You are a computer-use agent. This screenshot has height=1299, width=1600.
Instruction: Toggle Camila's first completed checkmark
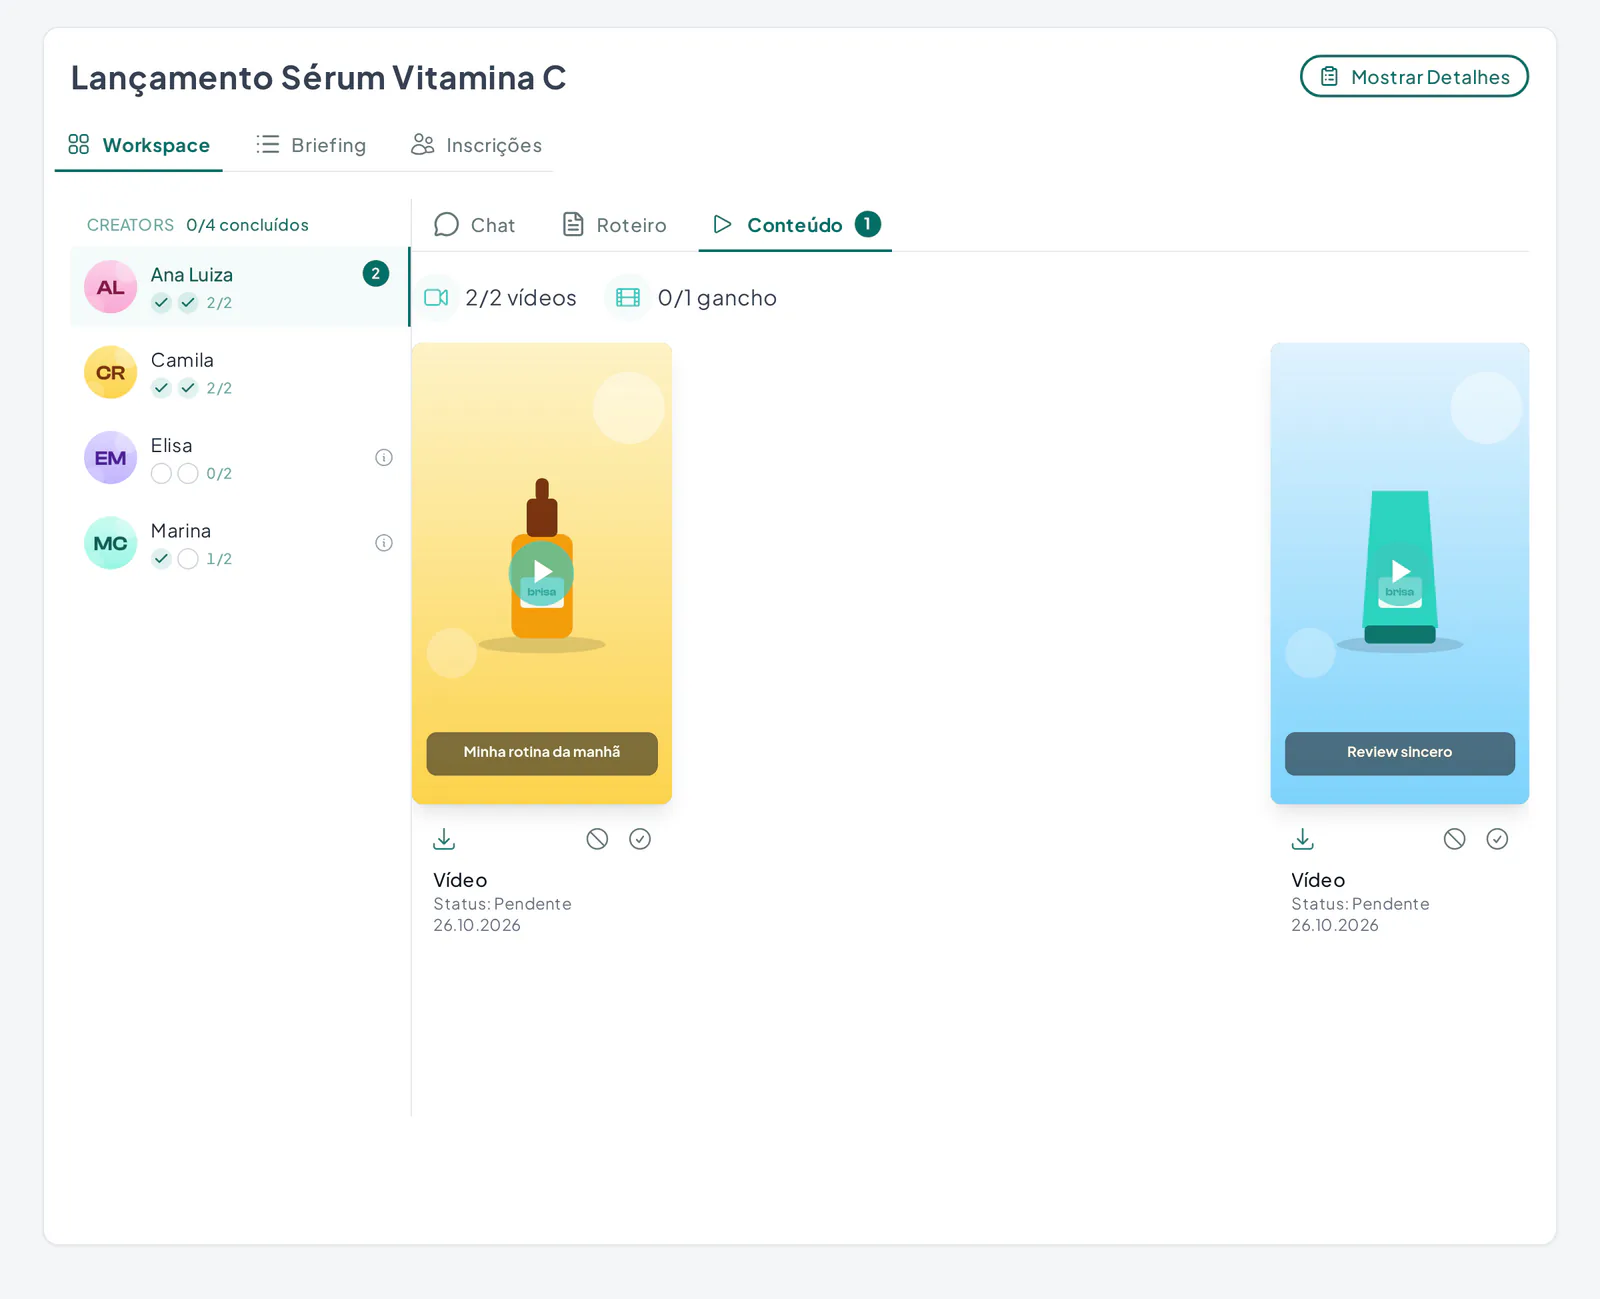pos(161,388)
